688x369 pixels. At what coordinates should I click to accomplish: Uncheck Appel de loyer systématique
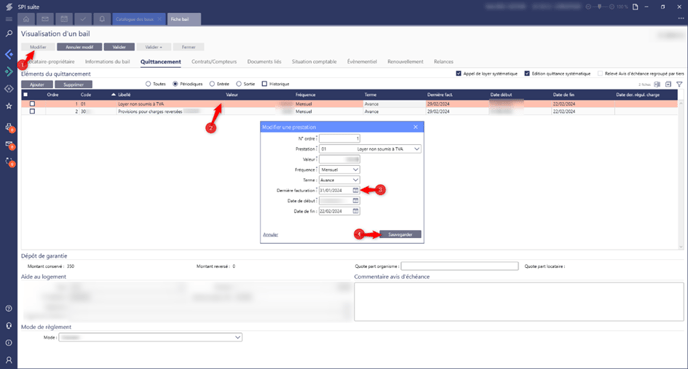459,73
